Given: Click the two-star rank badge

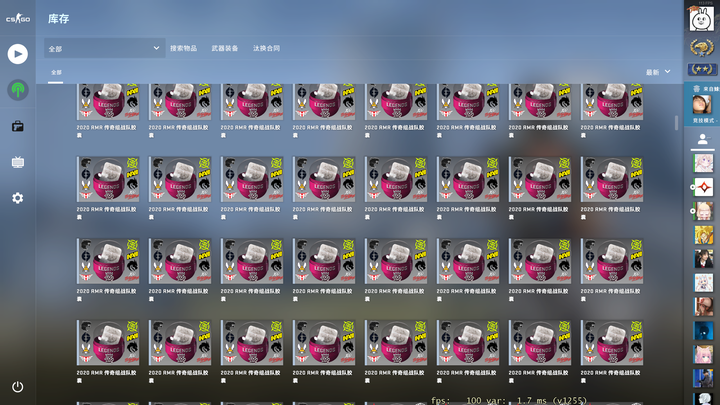Looking at the screenshot, I should coord(701,69).
